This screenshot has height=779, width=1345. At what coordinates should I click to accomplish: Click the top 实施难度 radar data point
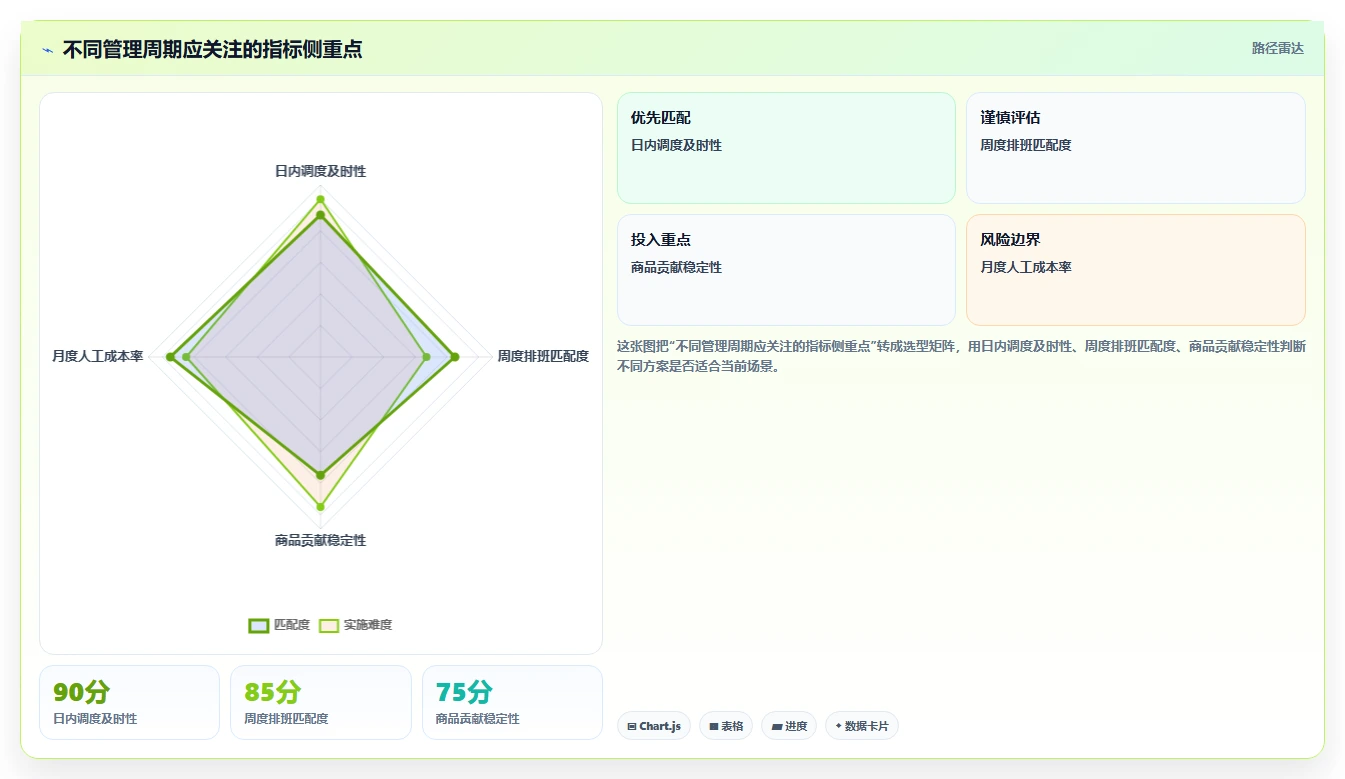(x=320, y=199)
